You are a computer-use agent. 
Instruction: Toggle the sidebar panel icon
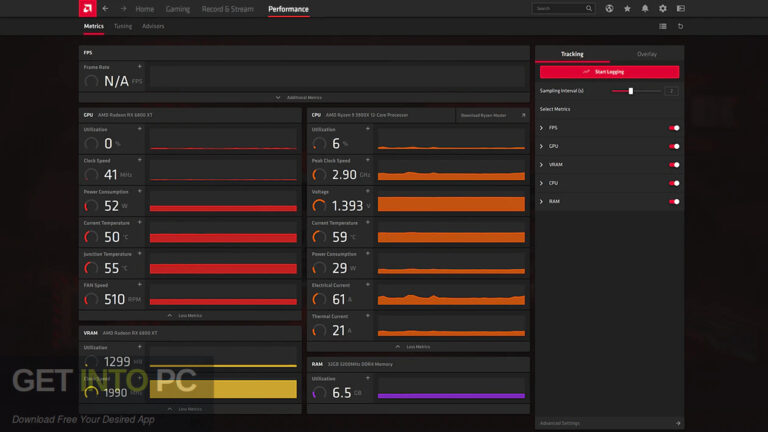[680, 8]
